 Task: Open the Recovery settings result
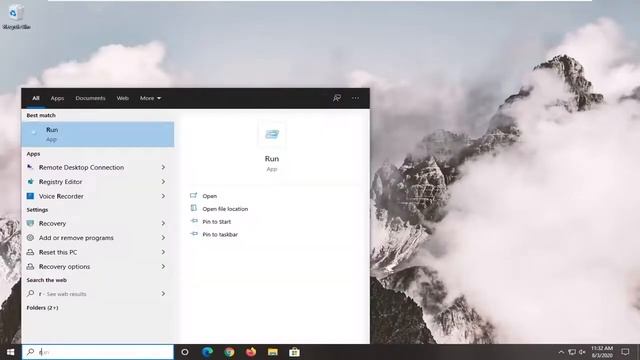point(52,224)
